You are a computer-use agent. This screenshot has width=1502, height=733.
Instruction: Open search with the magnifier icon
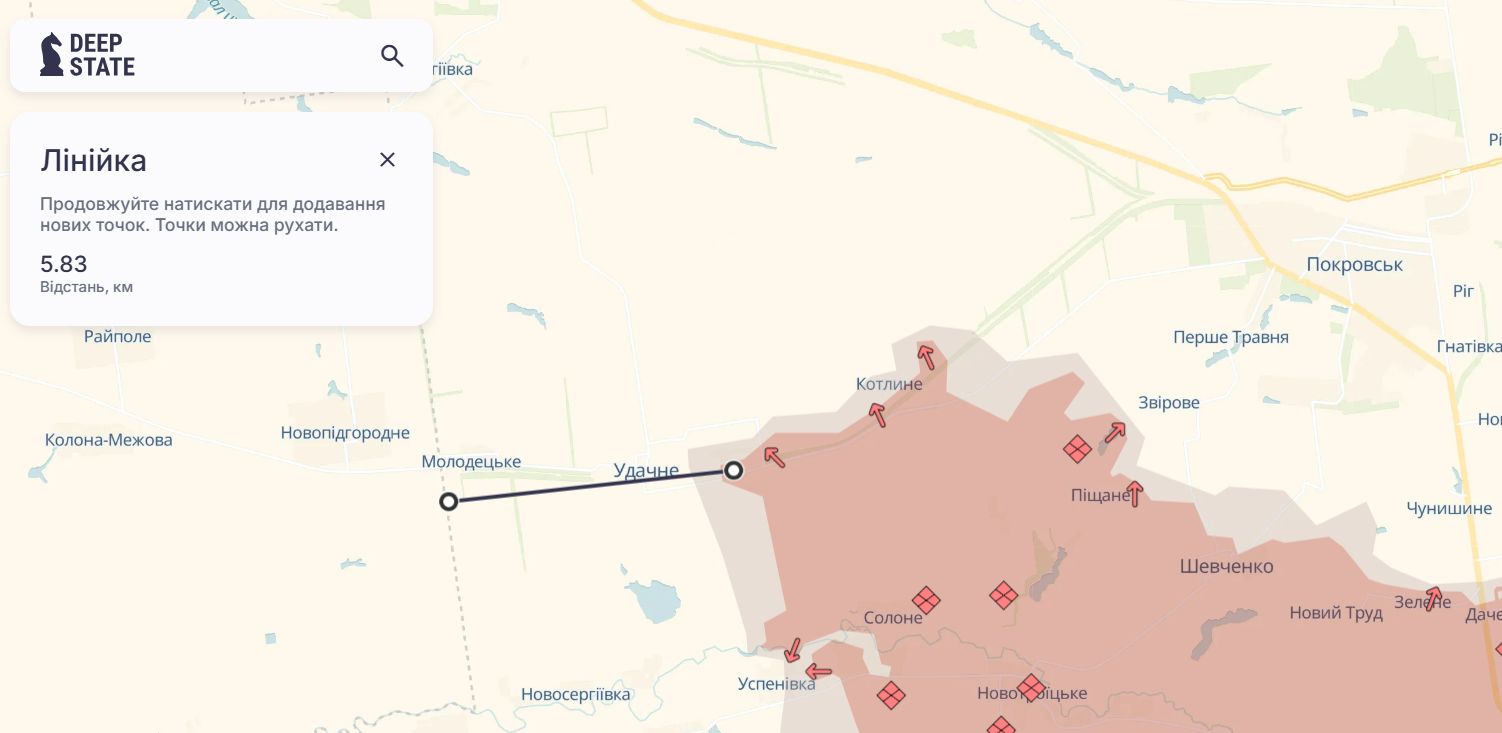[x=392, y=56]
